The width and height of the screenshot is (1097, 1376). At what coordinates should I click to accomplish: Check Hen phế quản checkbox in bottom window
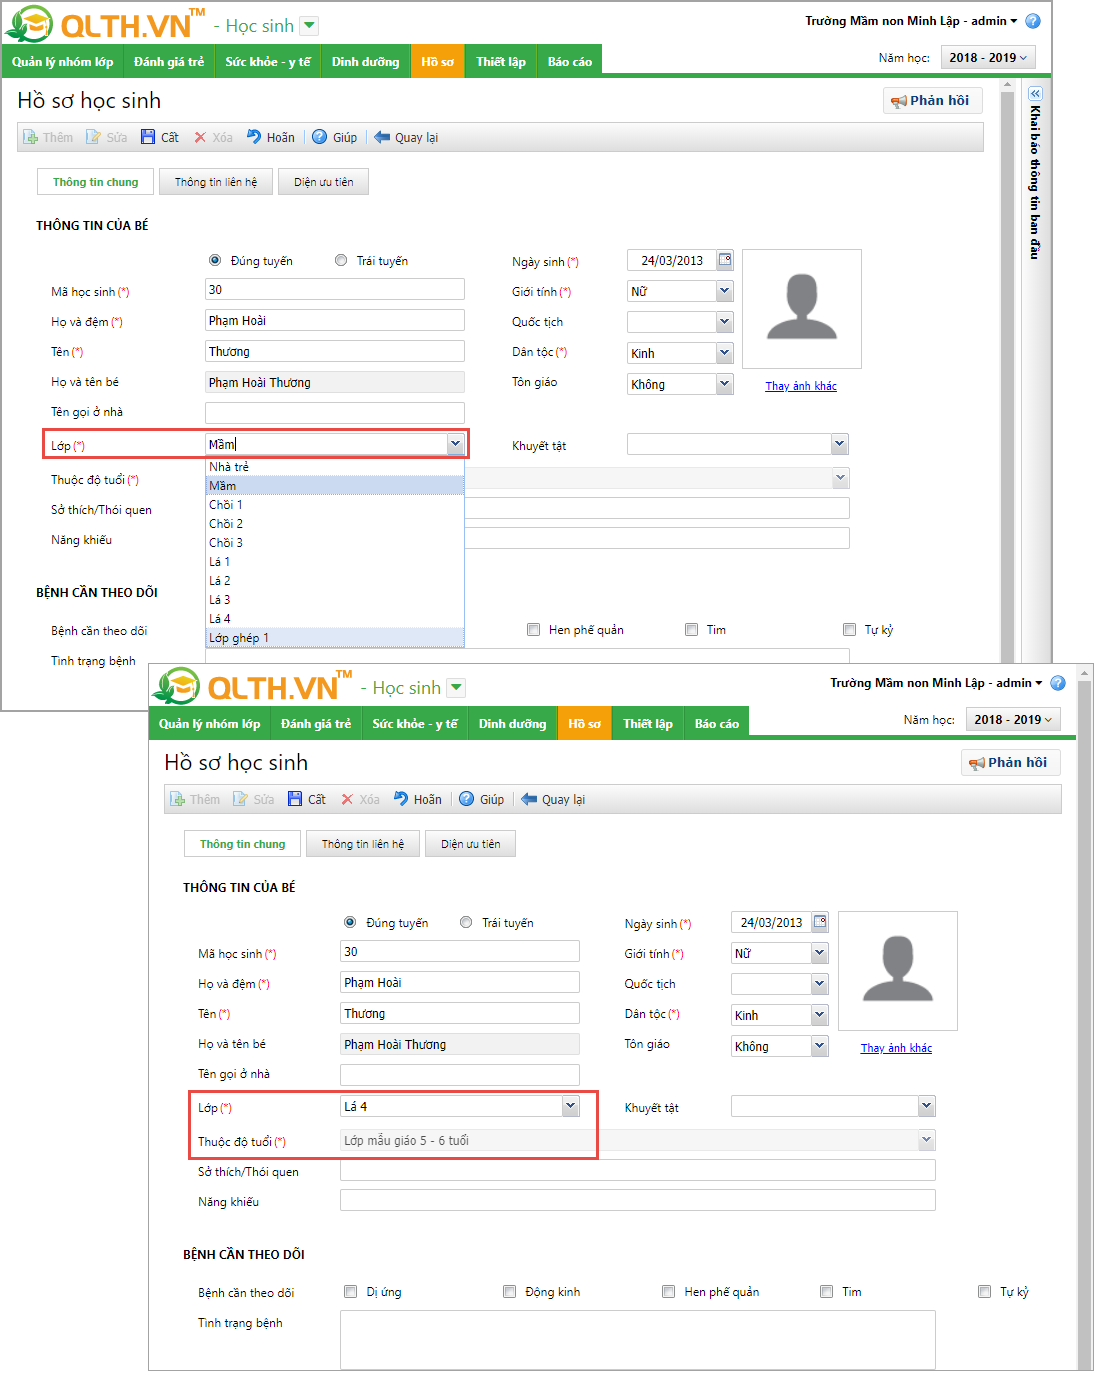coord(669,1291)
